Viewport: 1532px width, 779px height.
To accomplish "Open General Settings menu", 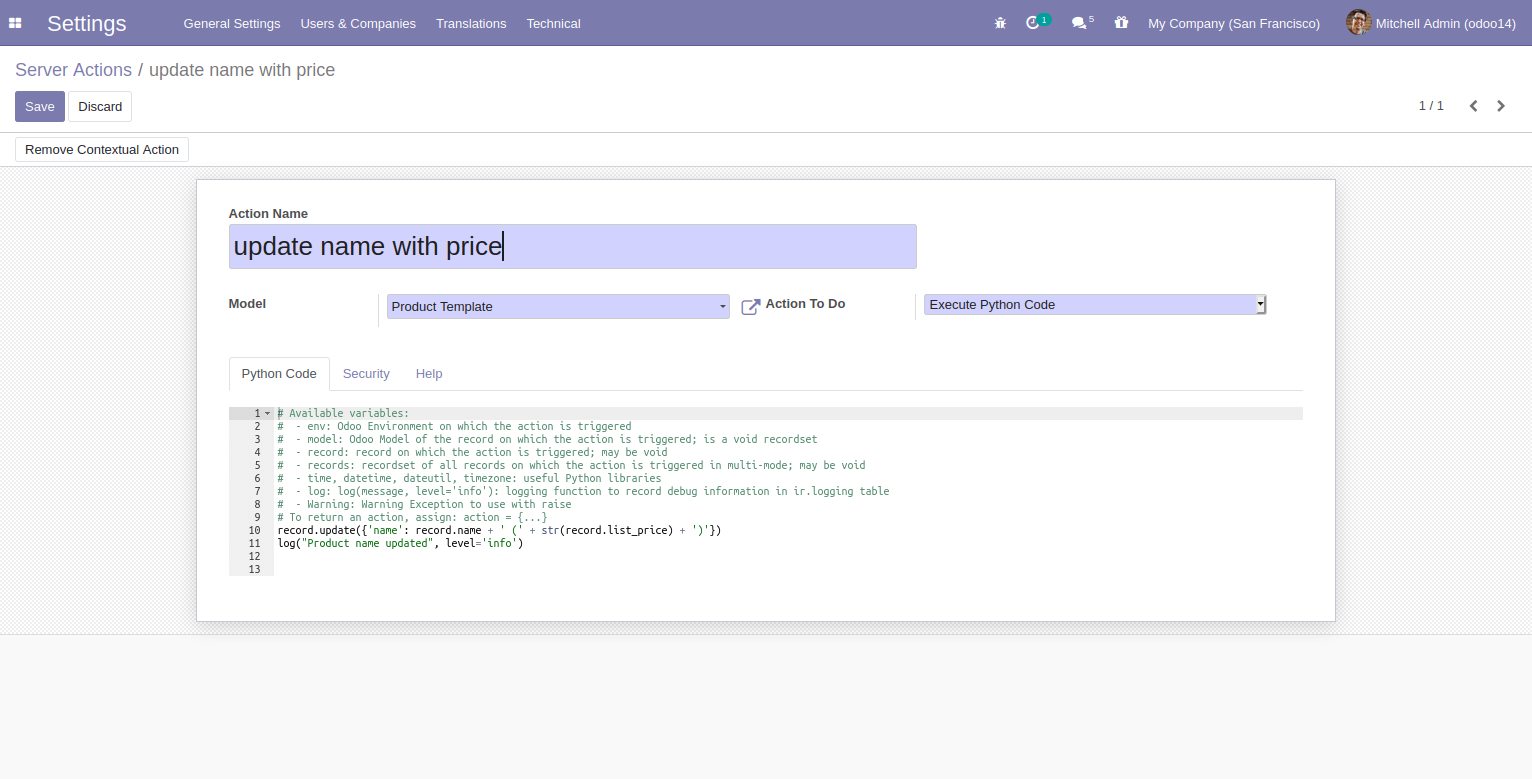I will coord(232,23).
